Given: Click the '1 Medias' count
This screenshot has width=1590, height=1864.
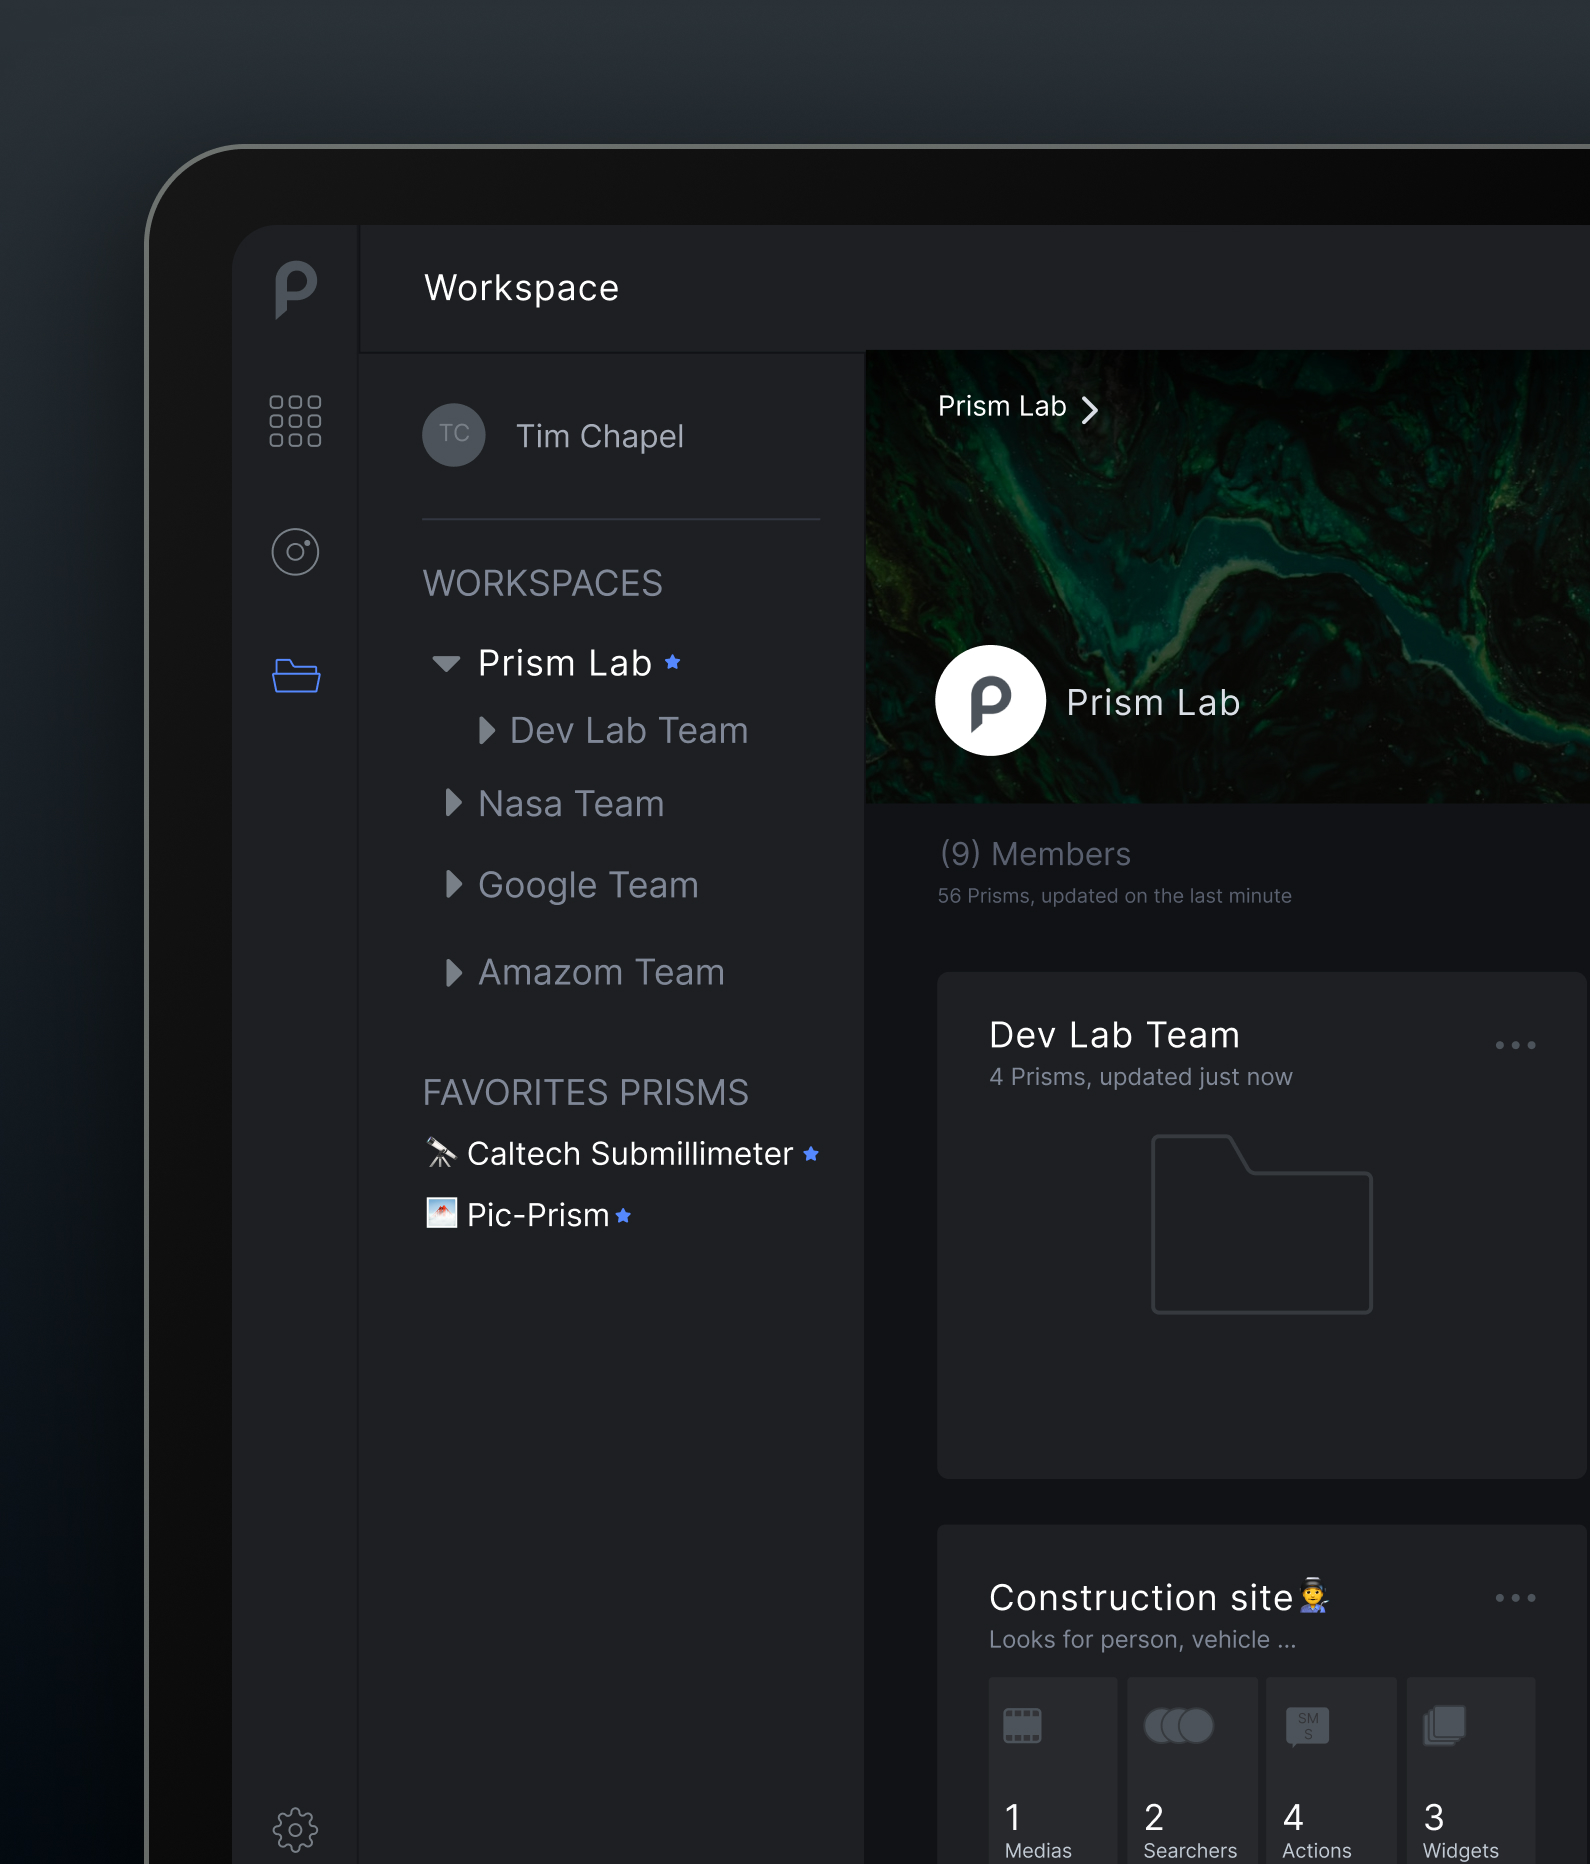Looking at the screenshot, I should (1038, 1831).
